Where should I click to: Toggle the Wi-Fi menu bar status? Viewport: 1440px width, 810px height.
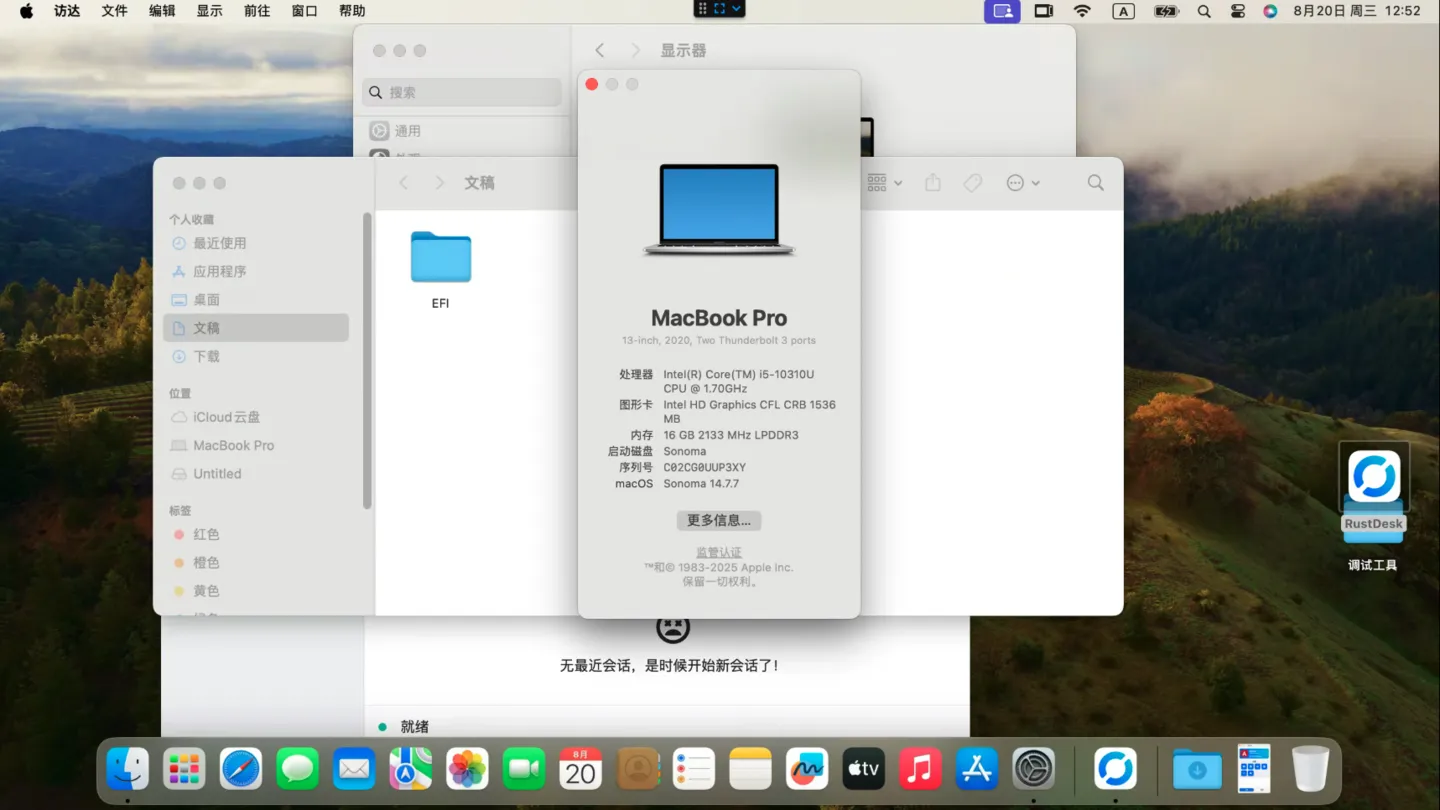click(x=1082, y=11)
